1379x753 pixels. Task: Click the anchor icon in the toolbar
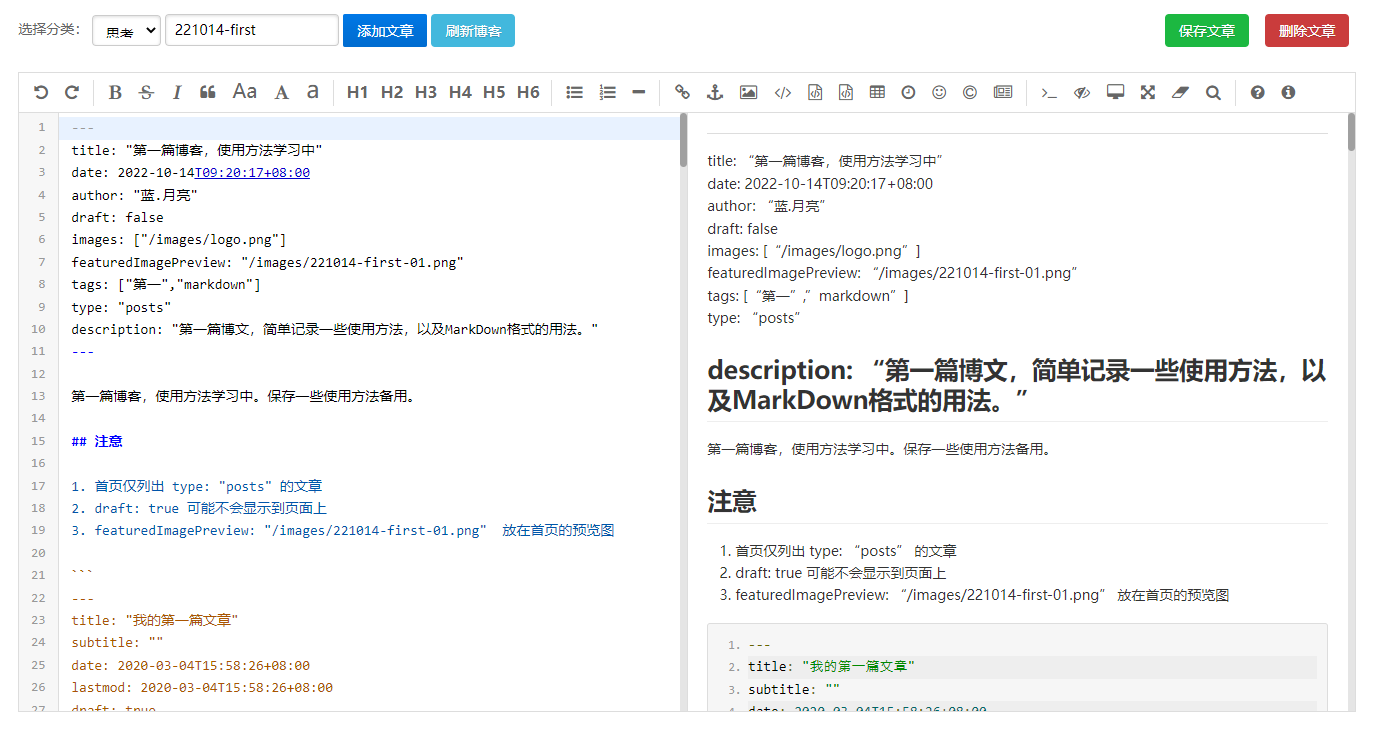pyautogui.click(x=714, y=92)
